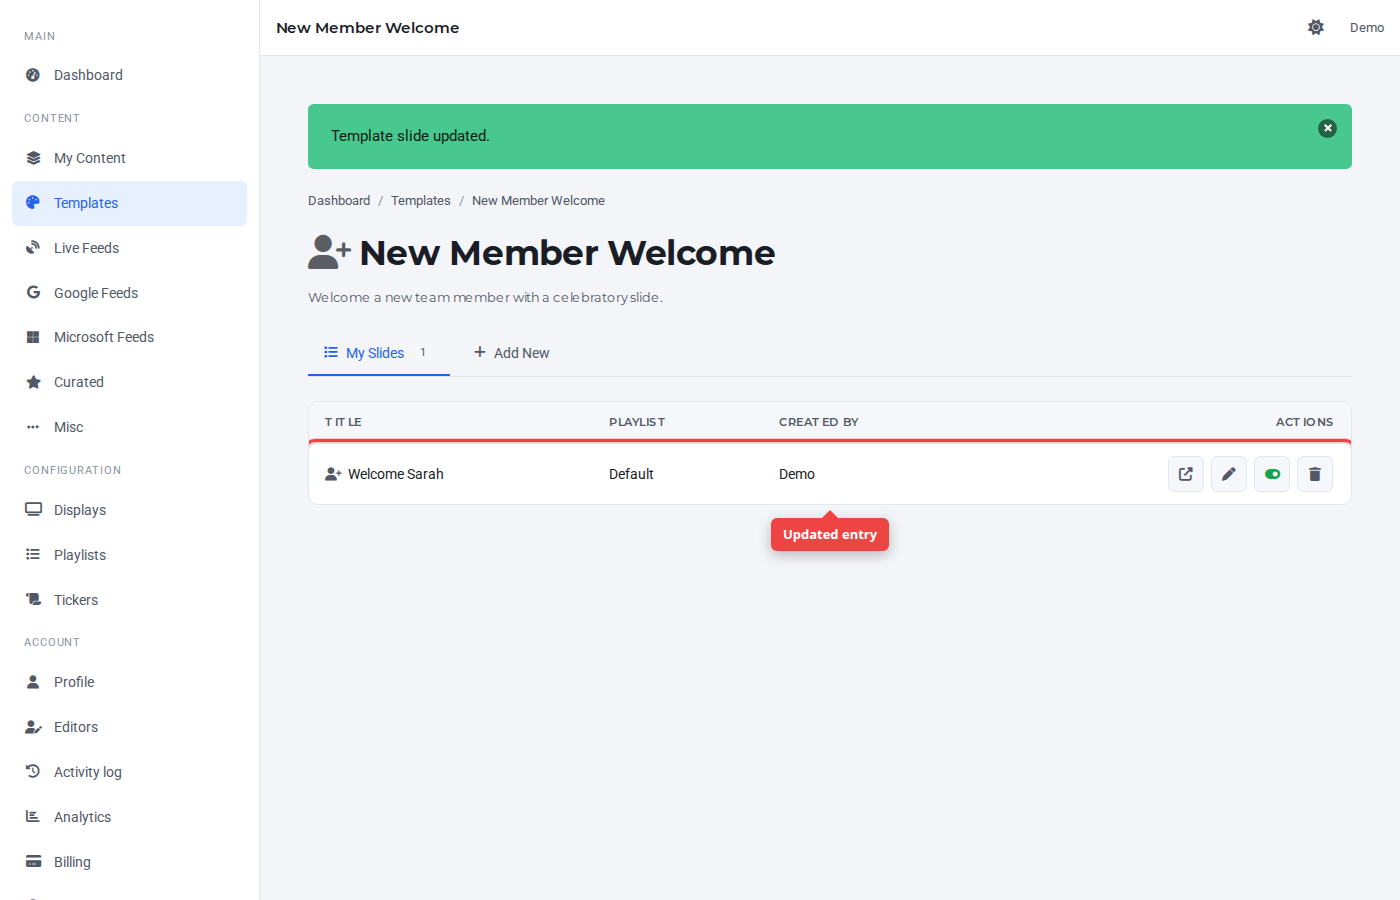This screenshot has height=900, width=1400.
Task: Click the My Content layers icon
Action: pyautogui.click(x=33, y=158)
